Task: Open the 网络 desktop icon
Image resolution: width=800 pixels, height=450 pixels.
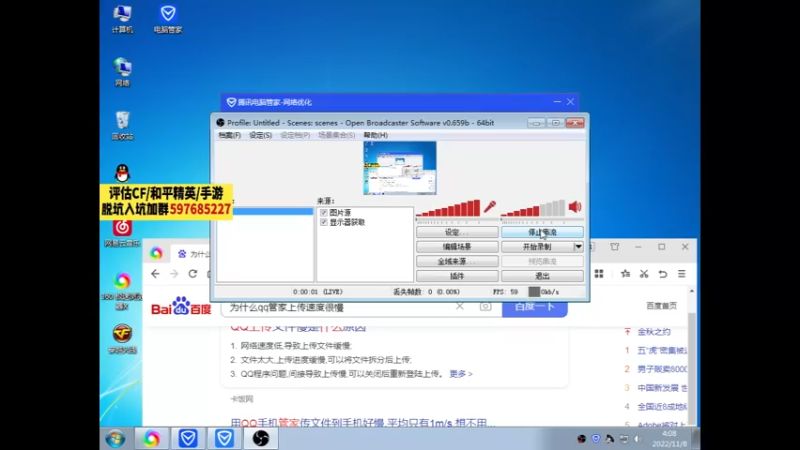Action: pos(122,71)
